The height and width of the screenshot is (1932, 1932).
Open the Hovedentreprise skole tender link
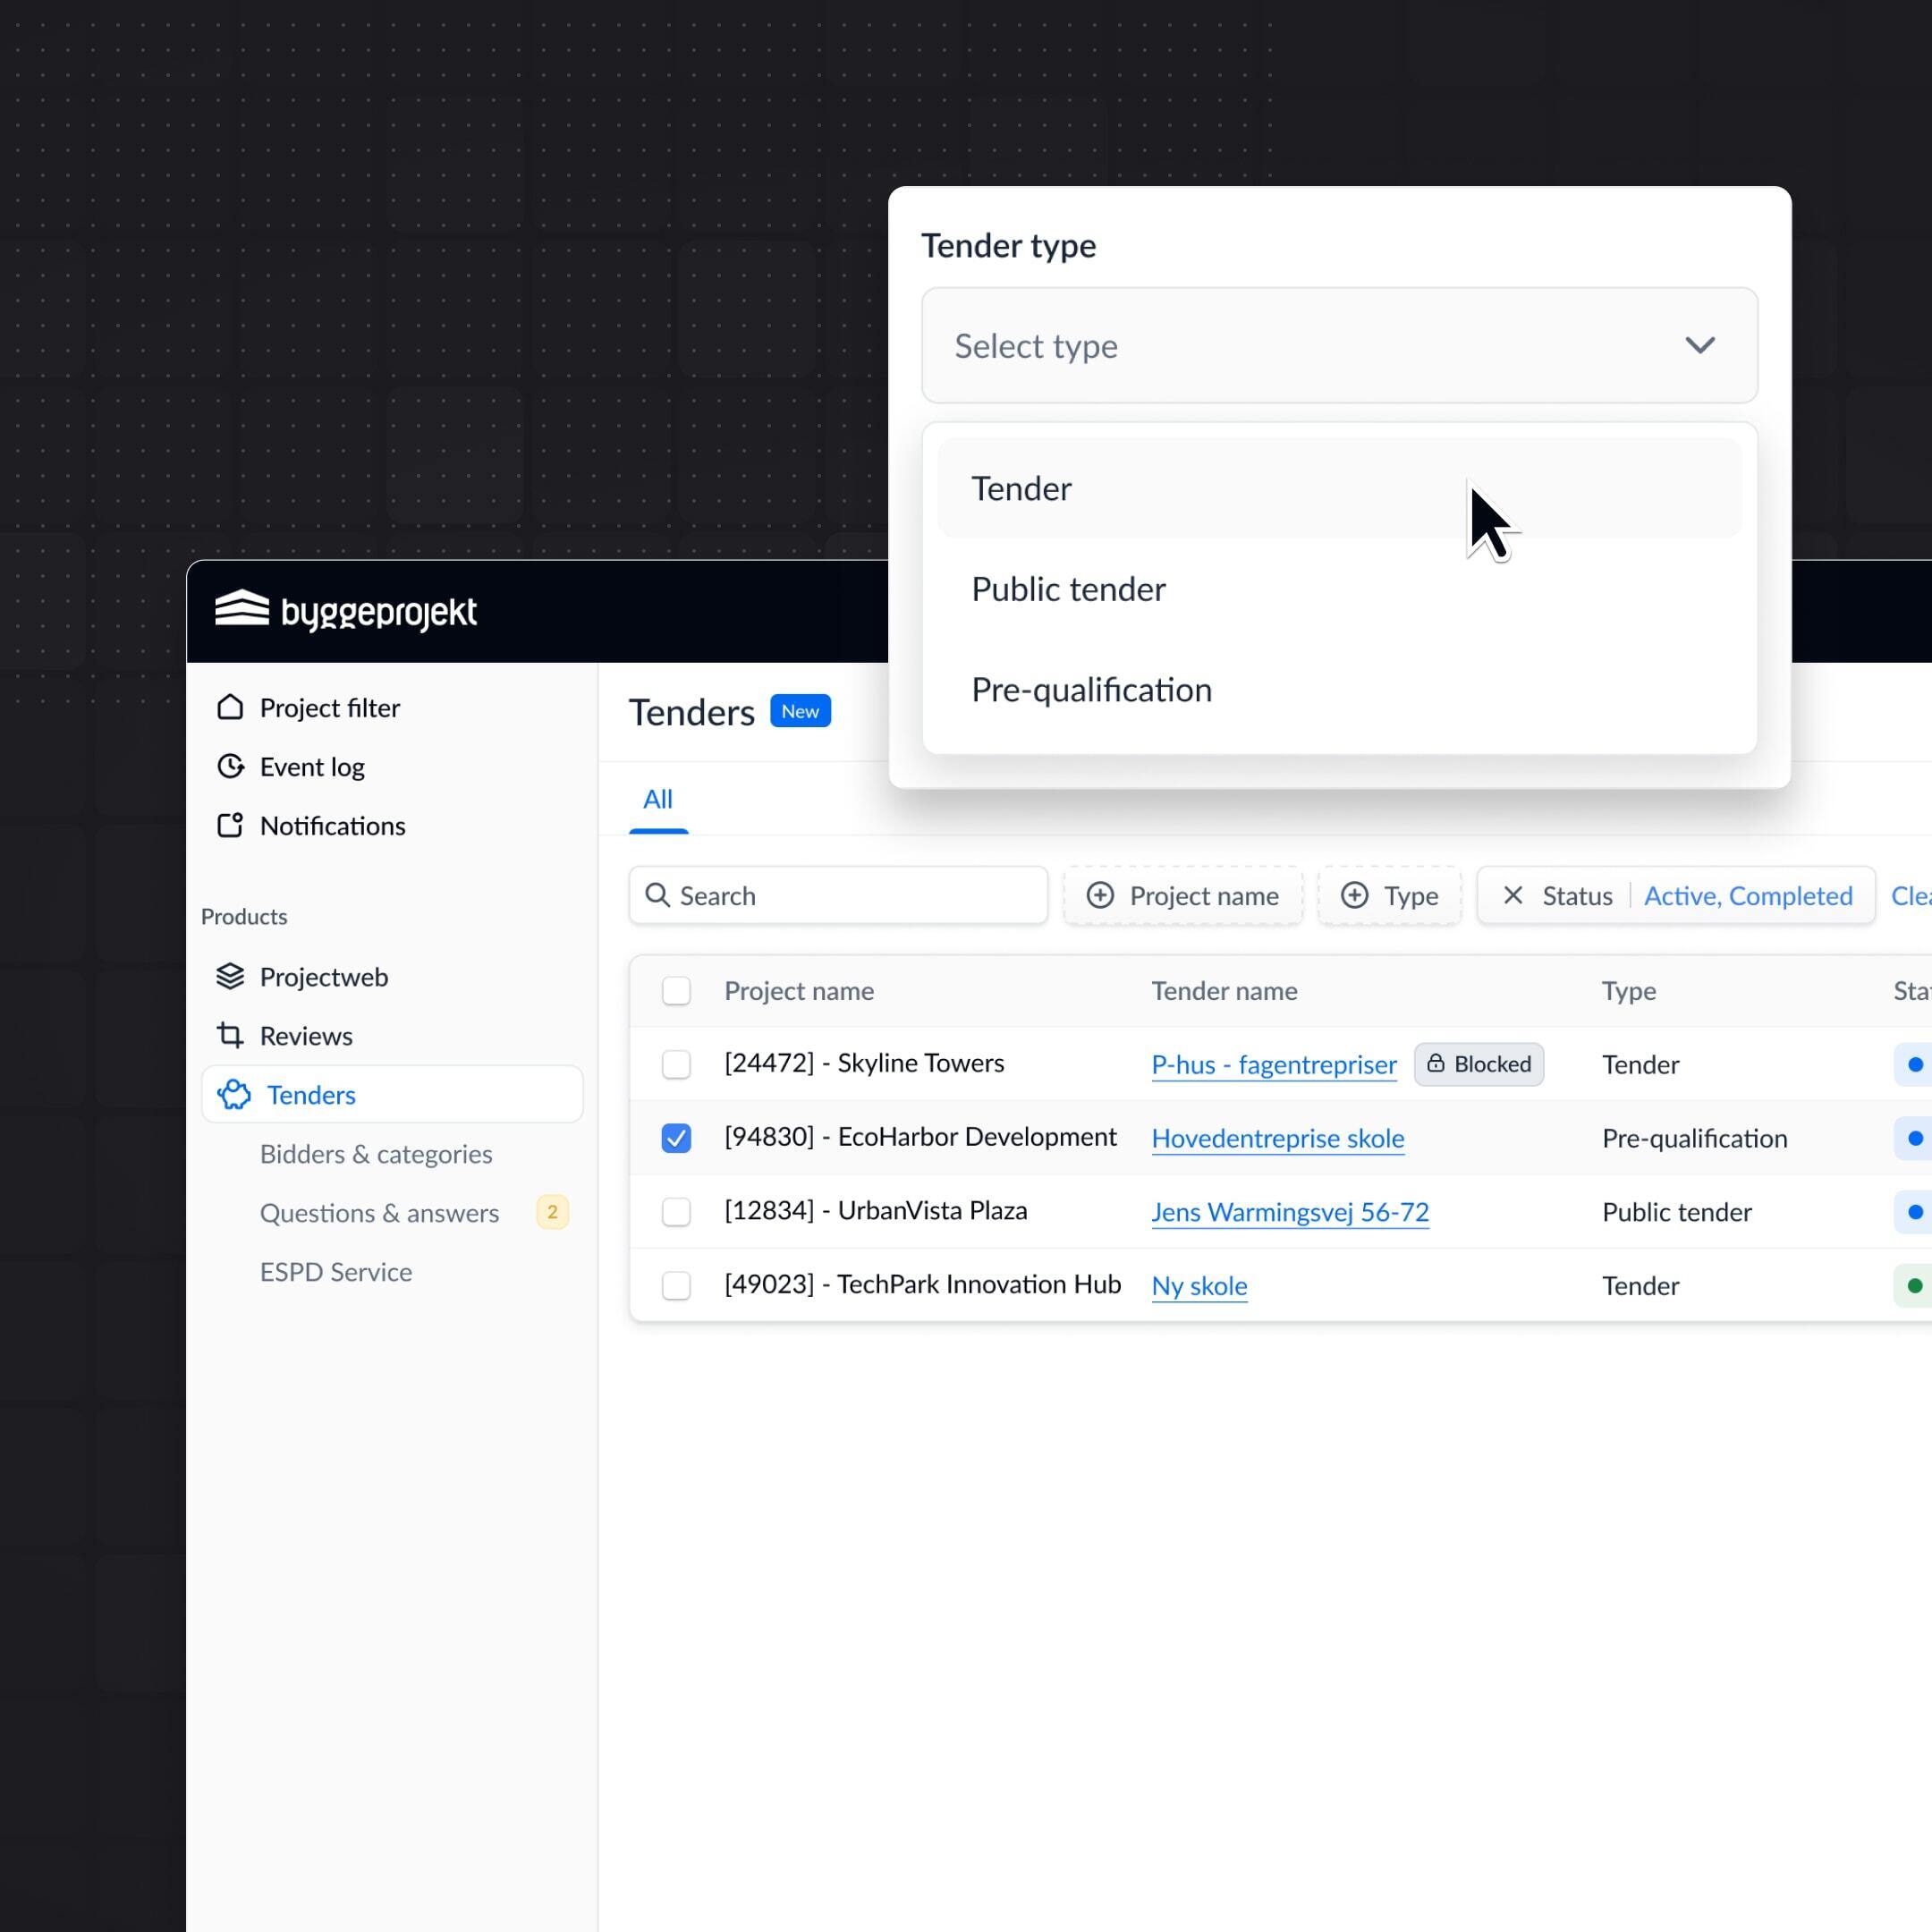click(1277, 1138)
